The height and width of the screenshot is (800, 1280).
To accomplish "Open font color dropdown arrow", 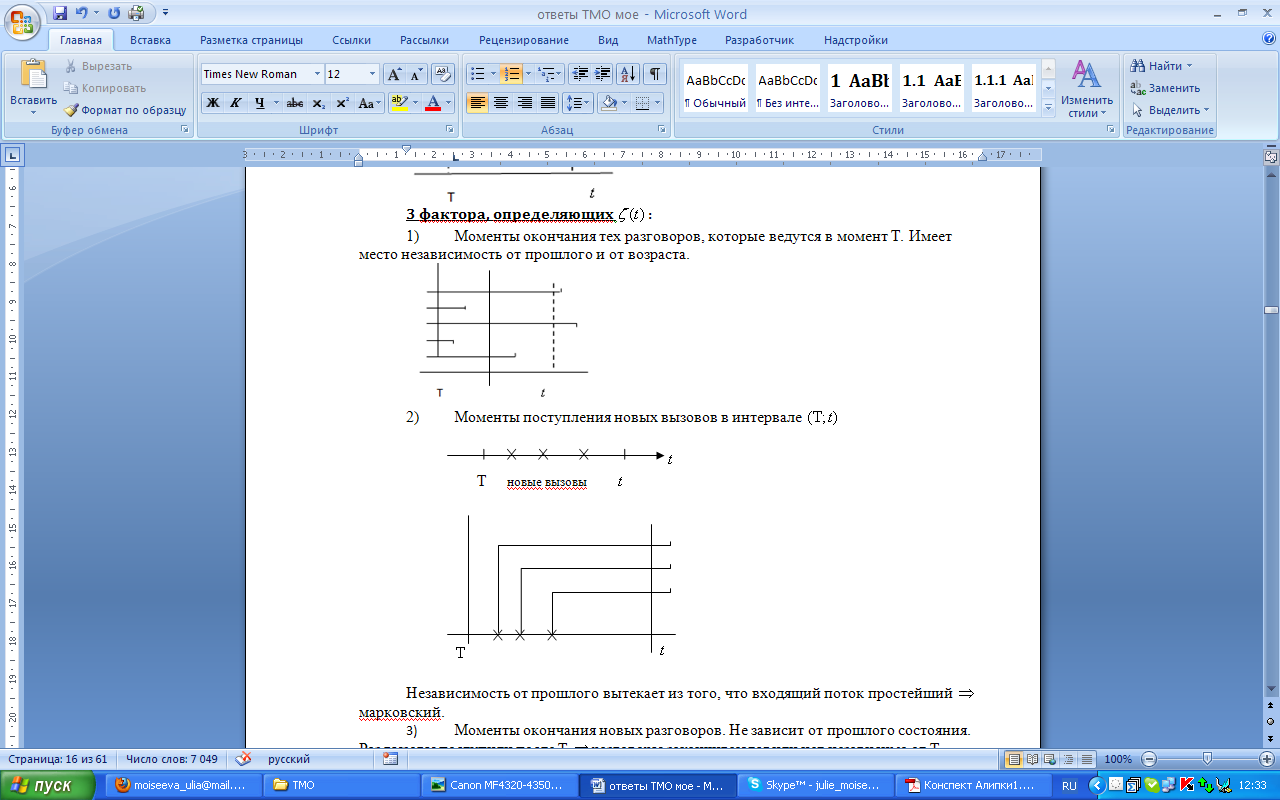I will pyautogui.click(x=449, y=103).
